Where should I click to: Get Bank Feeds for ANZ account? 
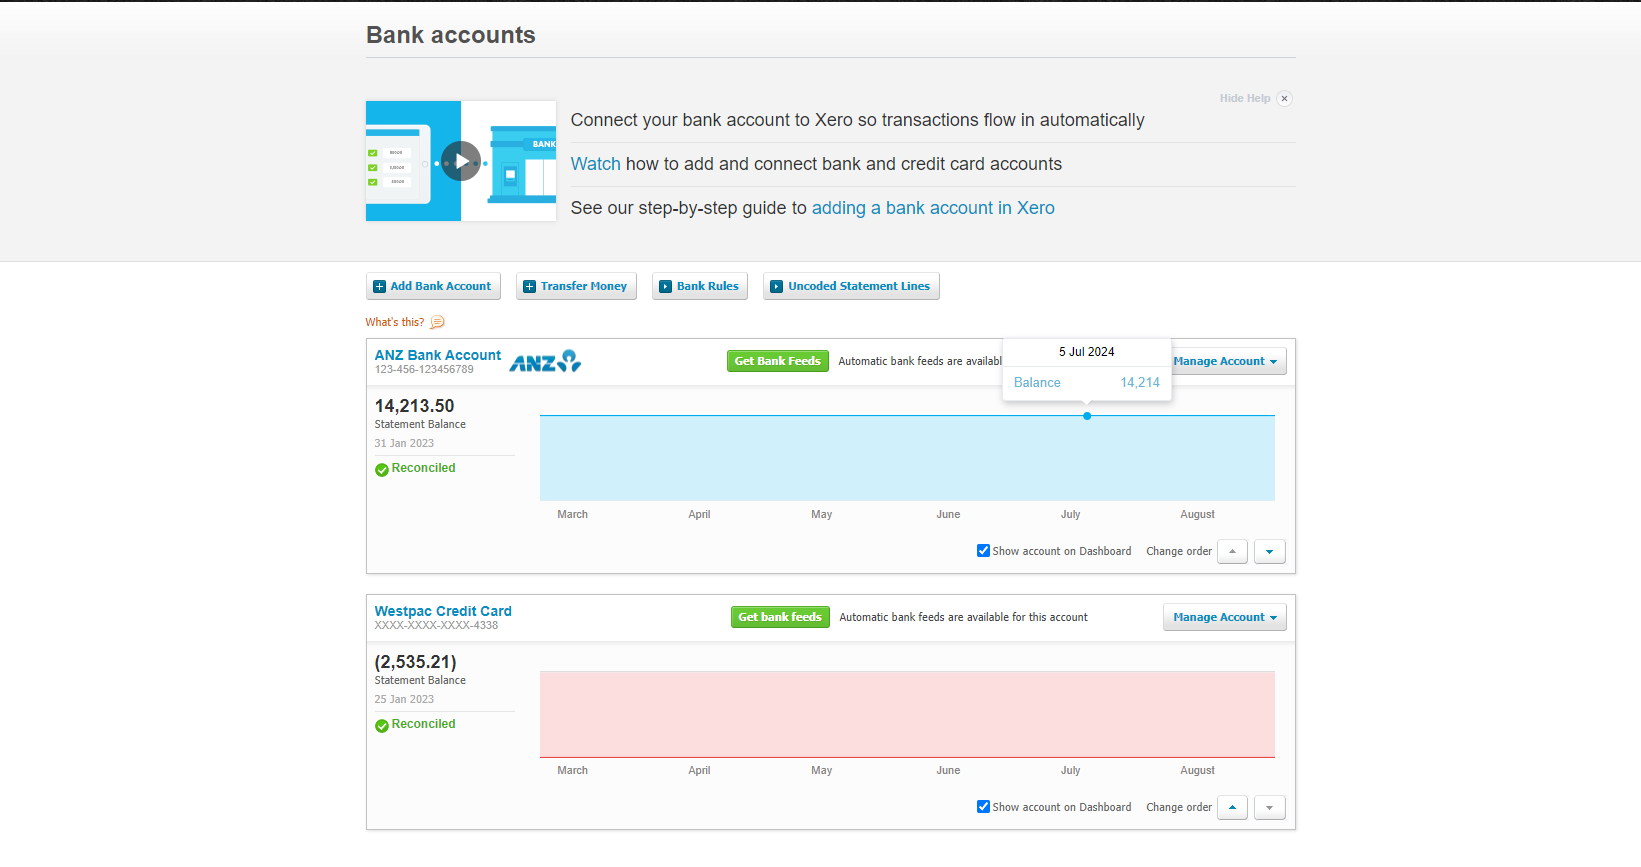[778, 361]
